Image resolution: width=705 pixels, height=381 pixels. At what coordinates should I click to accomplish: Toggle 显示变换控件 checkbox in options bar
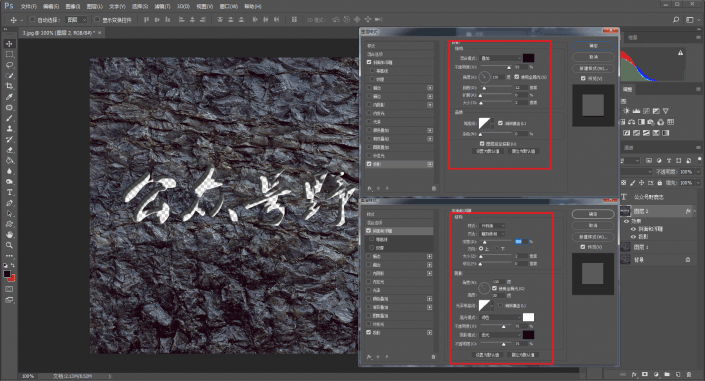pos(97,20)
